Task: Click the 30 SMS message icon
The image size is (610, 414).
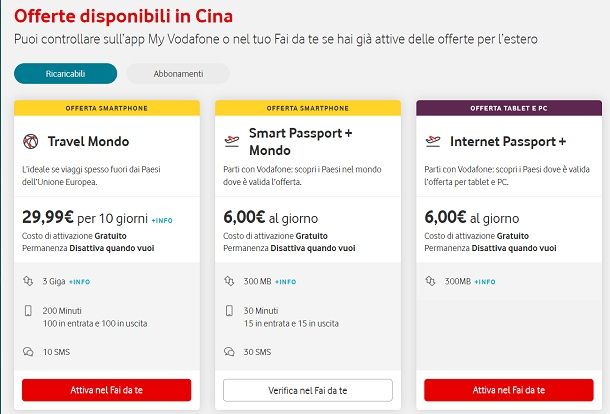Action: pyautogui.click(x=230, y=352)
